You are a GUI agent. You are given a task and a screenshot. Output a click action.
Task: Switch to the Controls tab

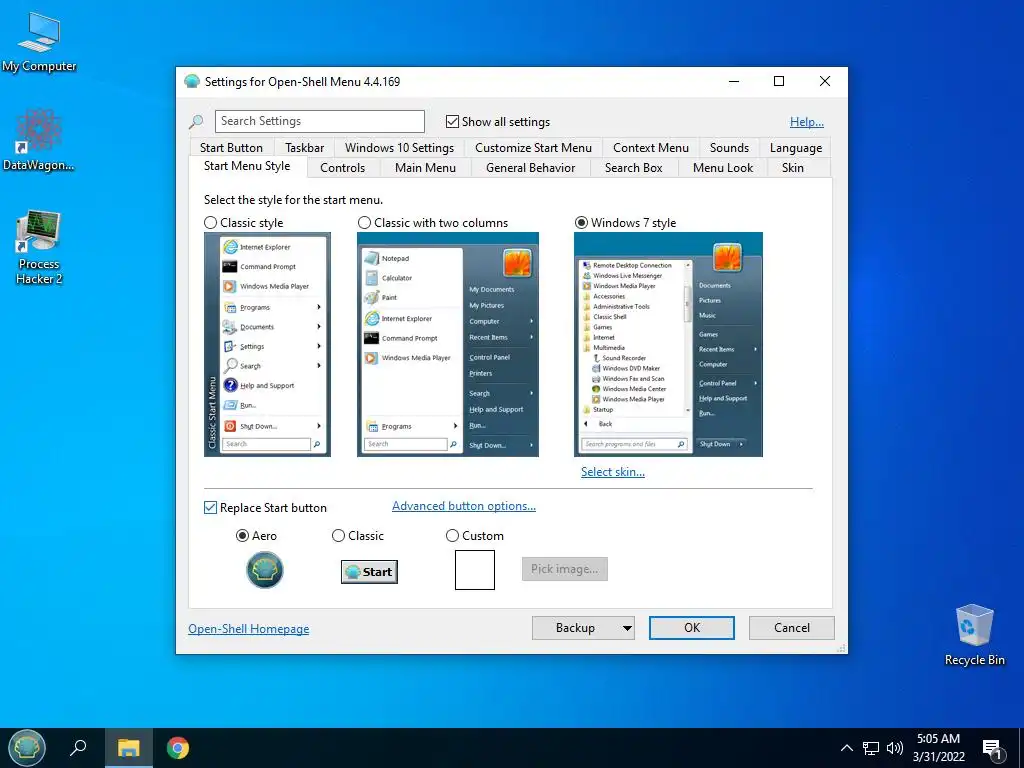(x=342, y=168)
